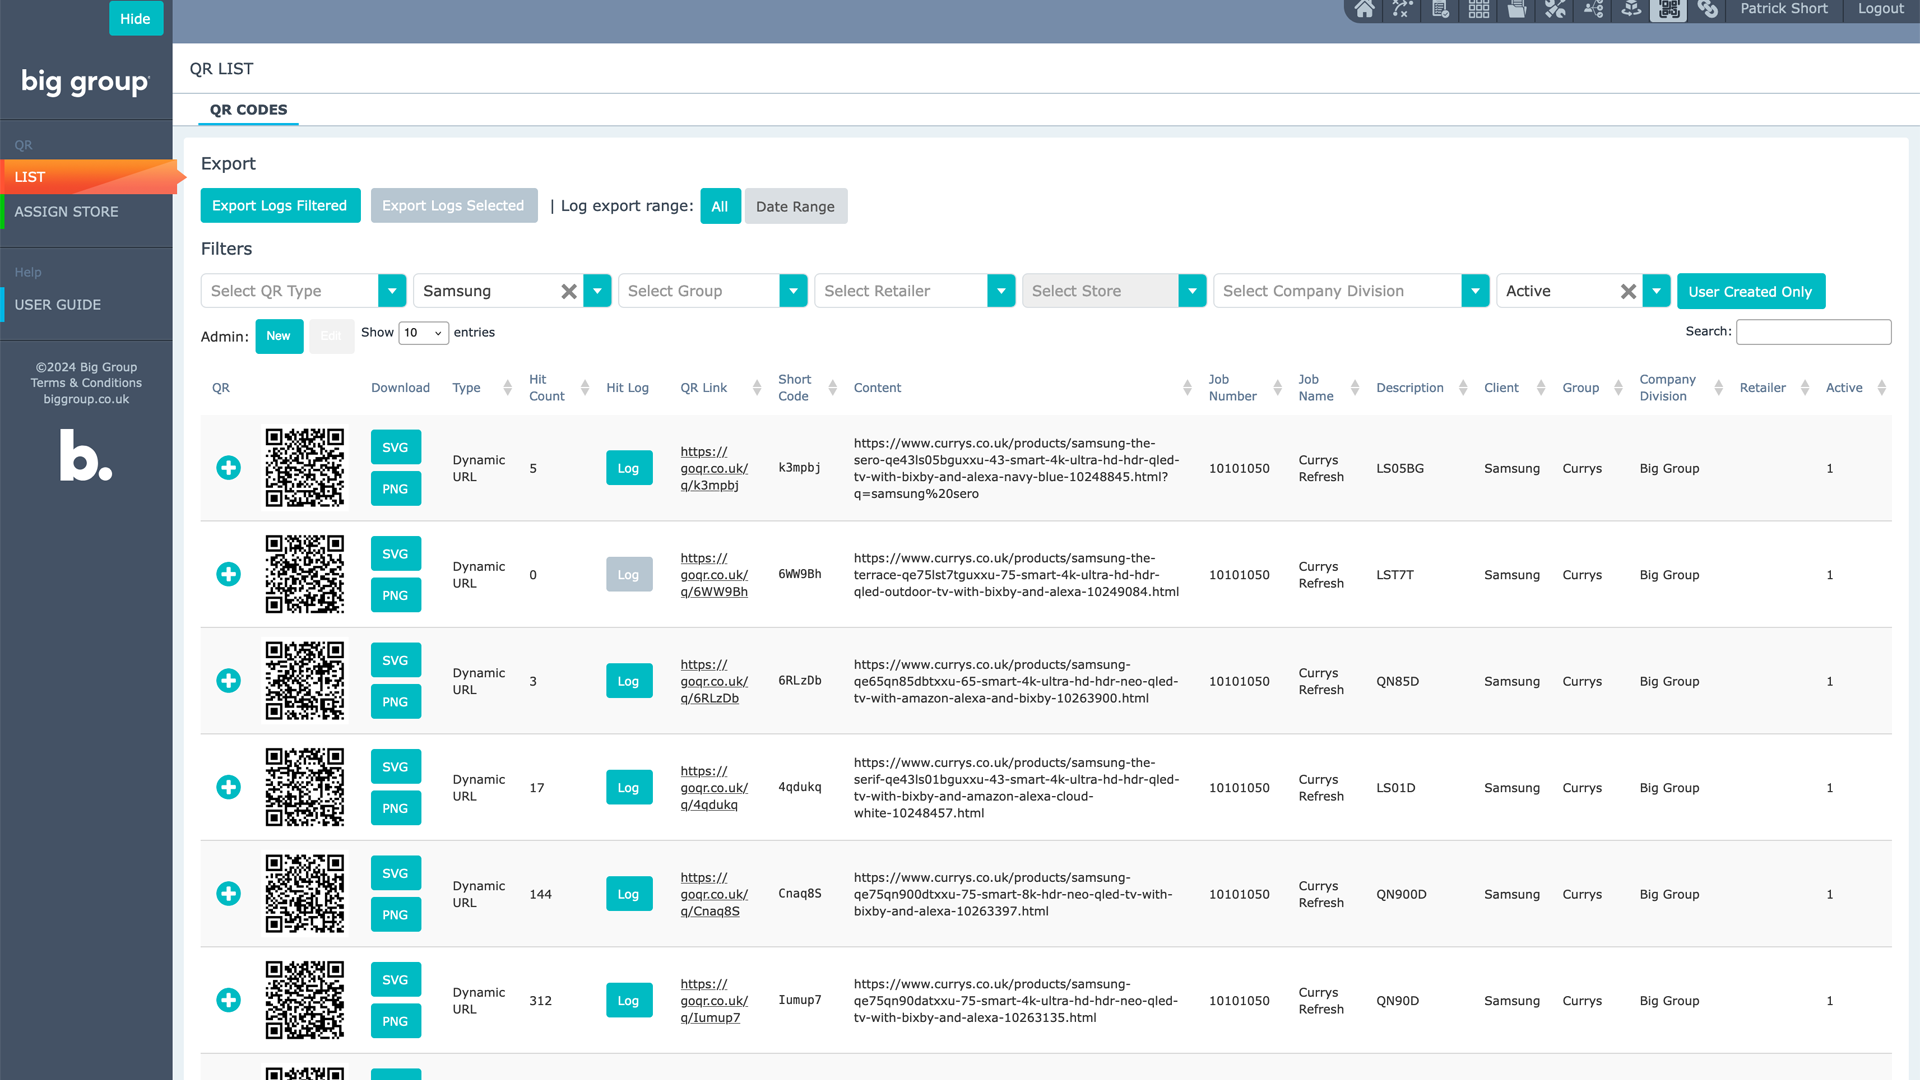Open biggroup.co.uk link in sidebar

[86, 399]
